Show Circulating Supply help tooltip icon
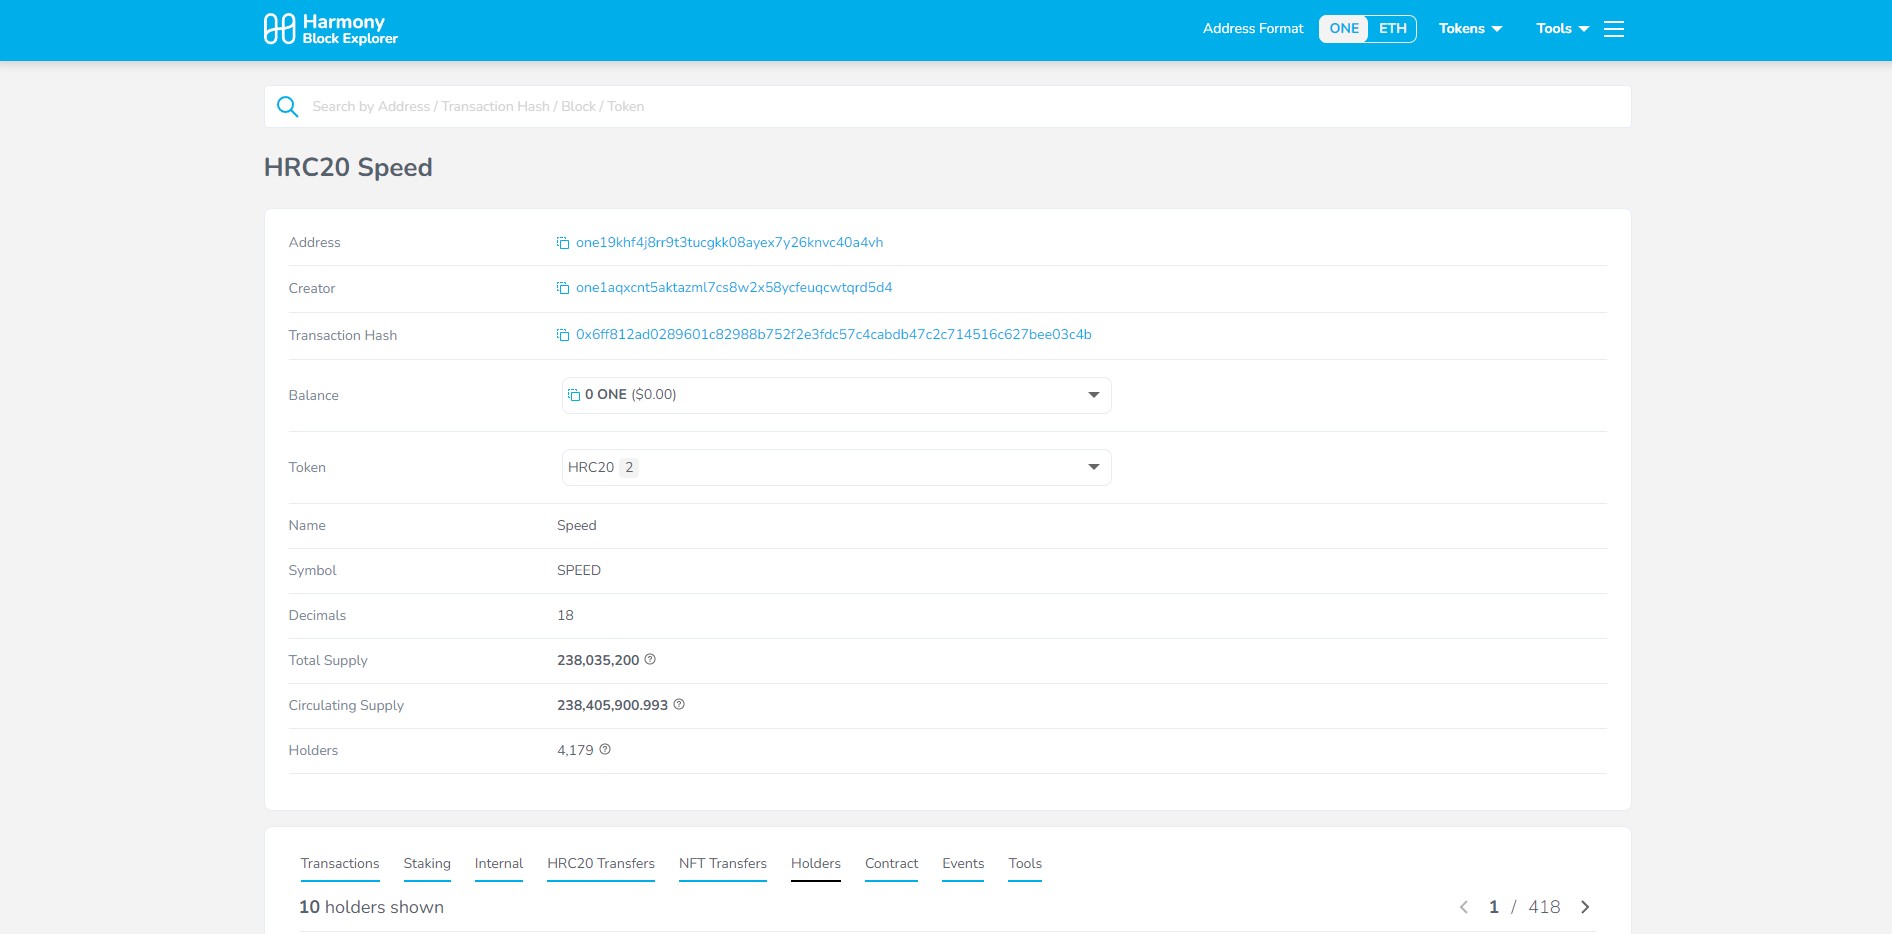The height and width of the screenshot is (934, 1892). [679, 705]
